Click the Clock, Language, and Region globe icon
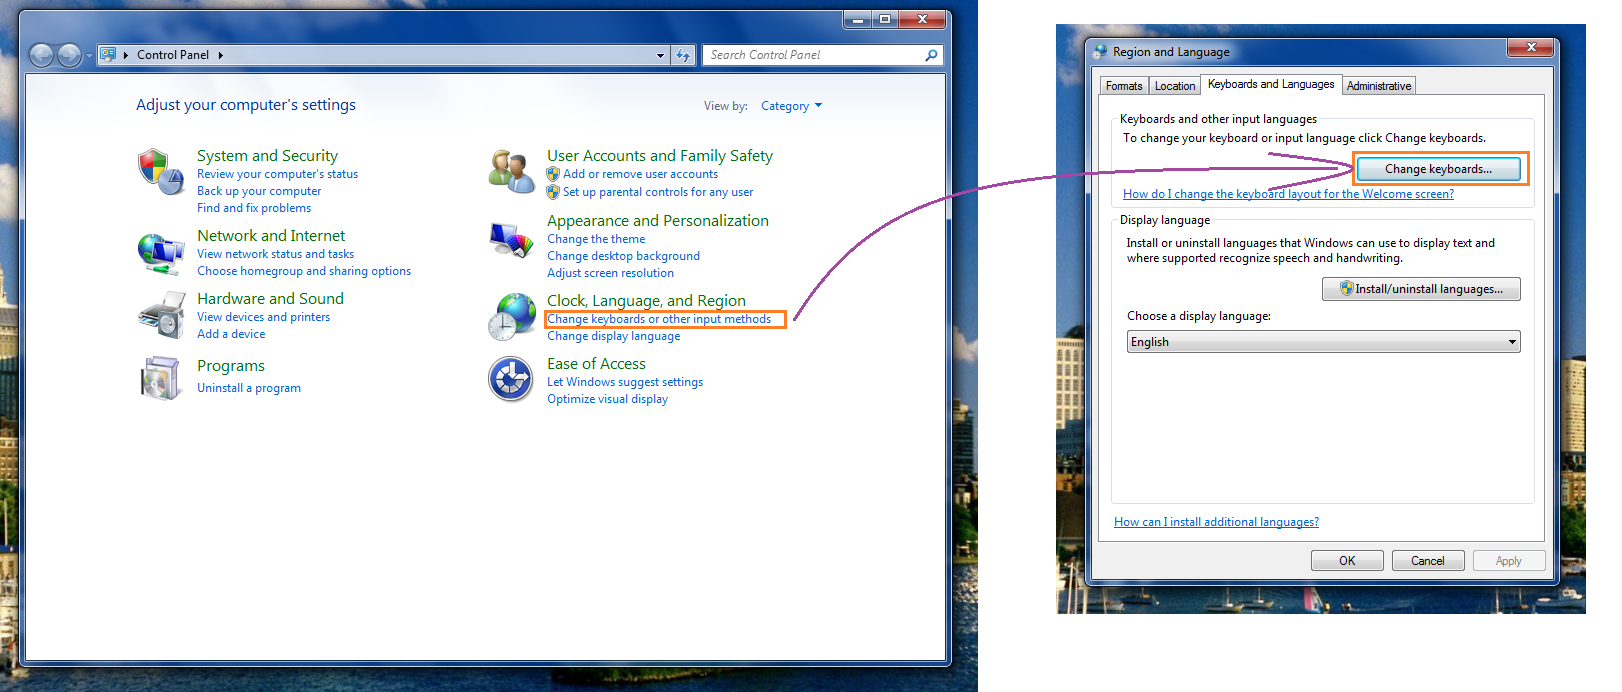Image resolution: width=1622 pixels, height=692 pixels. [x=511, y=317]
